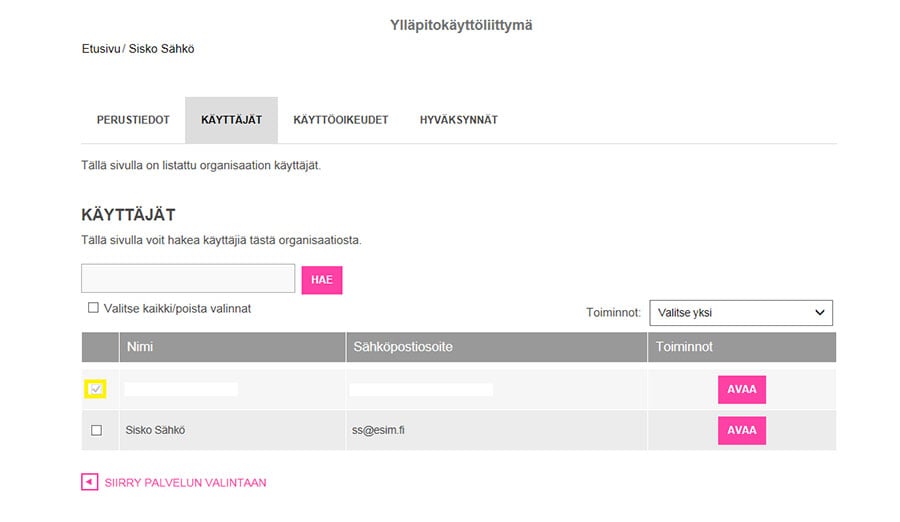Viewport: 900px width, 522px height.
Task: Click AVAA button in first user row
Action: (742, 389)
